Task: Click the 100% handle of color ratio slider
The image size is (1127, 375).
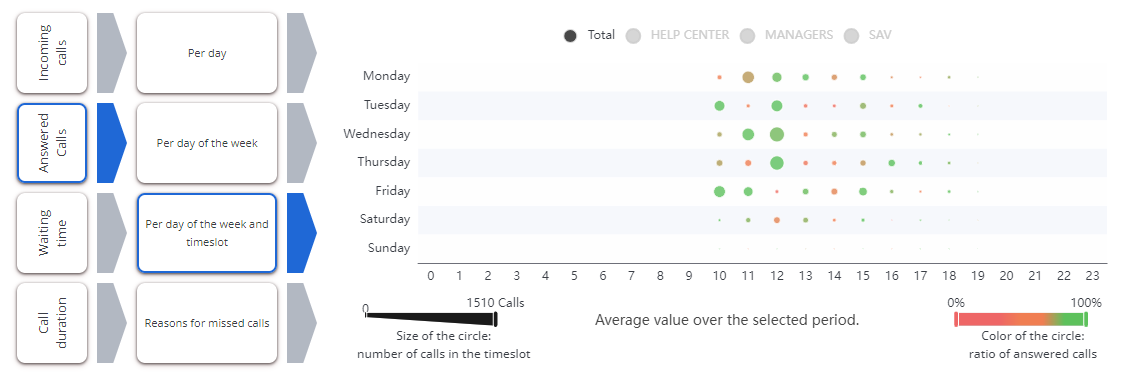Action: 1086,319
